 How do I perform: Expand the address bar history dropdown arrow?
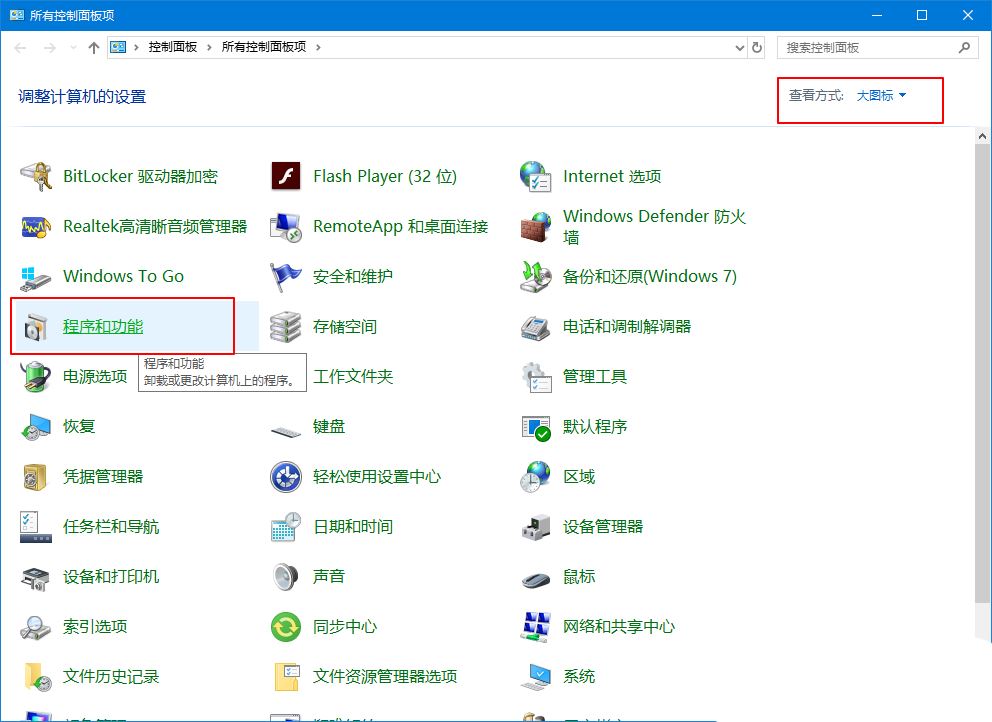pos(740,47)
